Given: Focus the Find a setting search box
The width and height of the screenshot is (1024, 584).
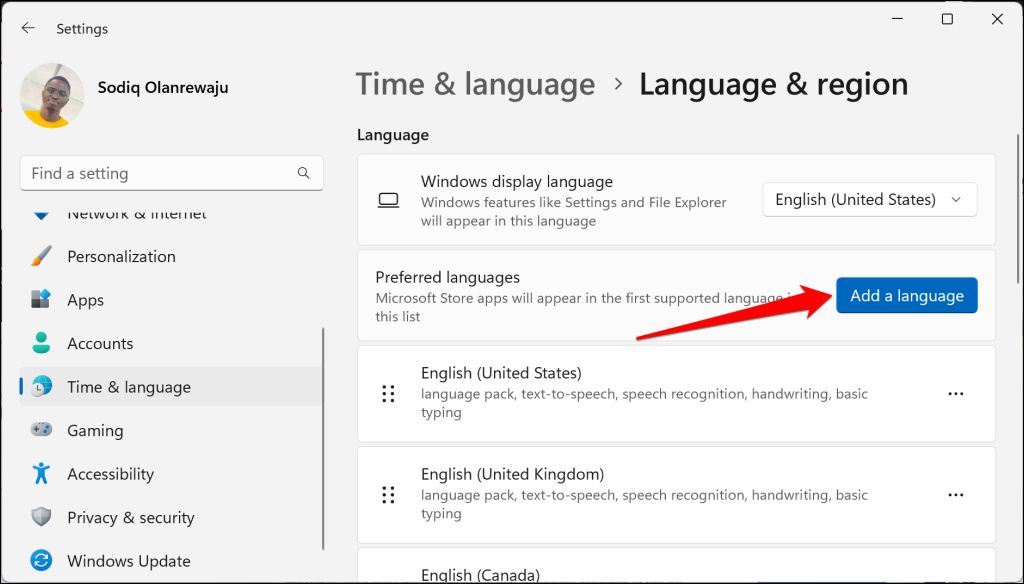Looking at the screenshot, I should (x=172, y=173).
